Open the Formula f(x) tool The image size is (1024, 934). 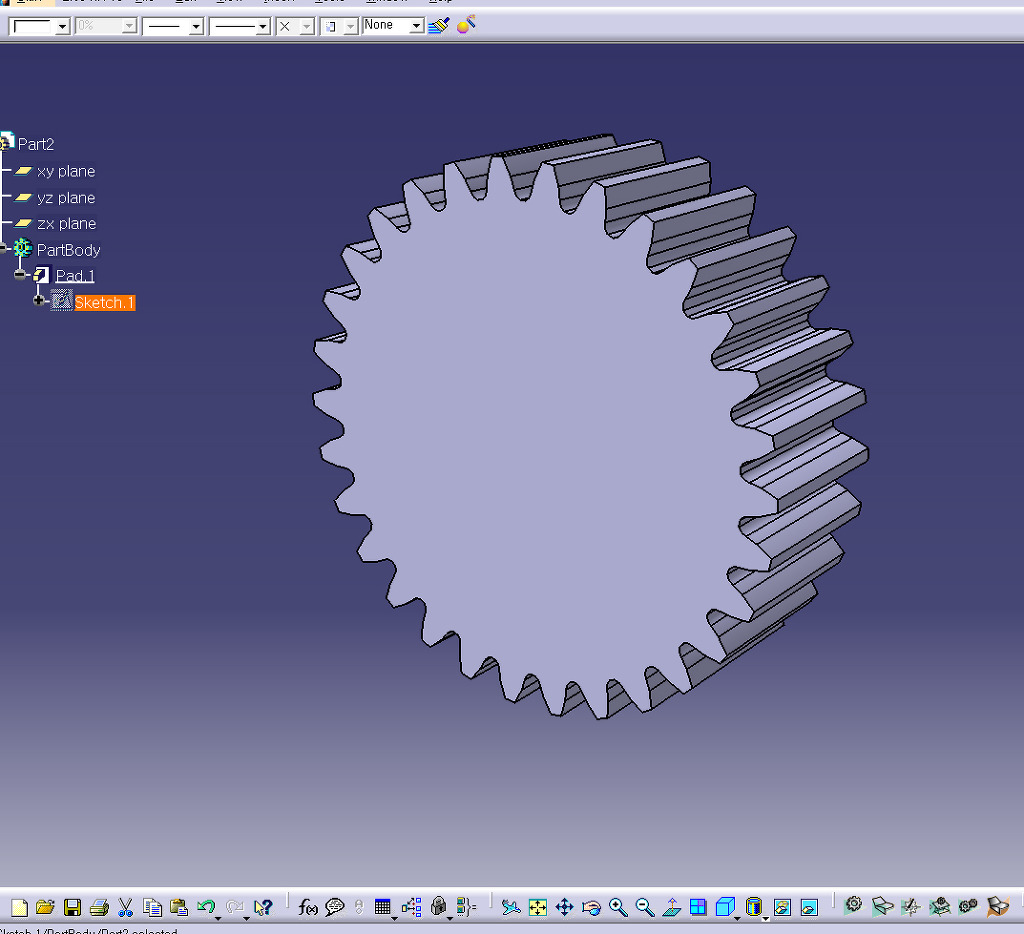[x=308, y=907]
